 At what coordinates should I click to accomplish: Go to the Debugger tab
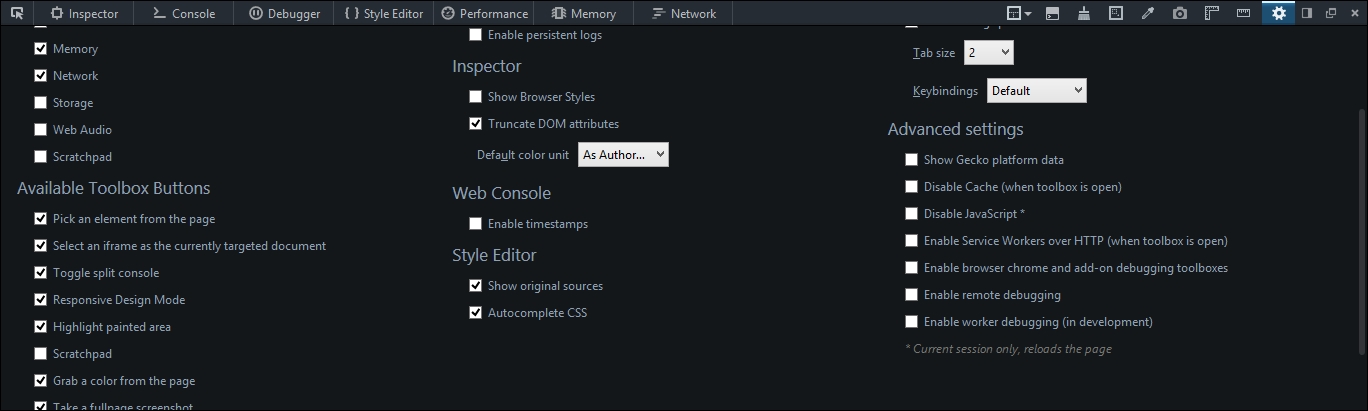click(284, 13)
